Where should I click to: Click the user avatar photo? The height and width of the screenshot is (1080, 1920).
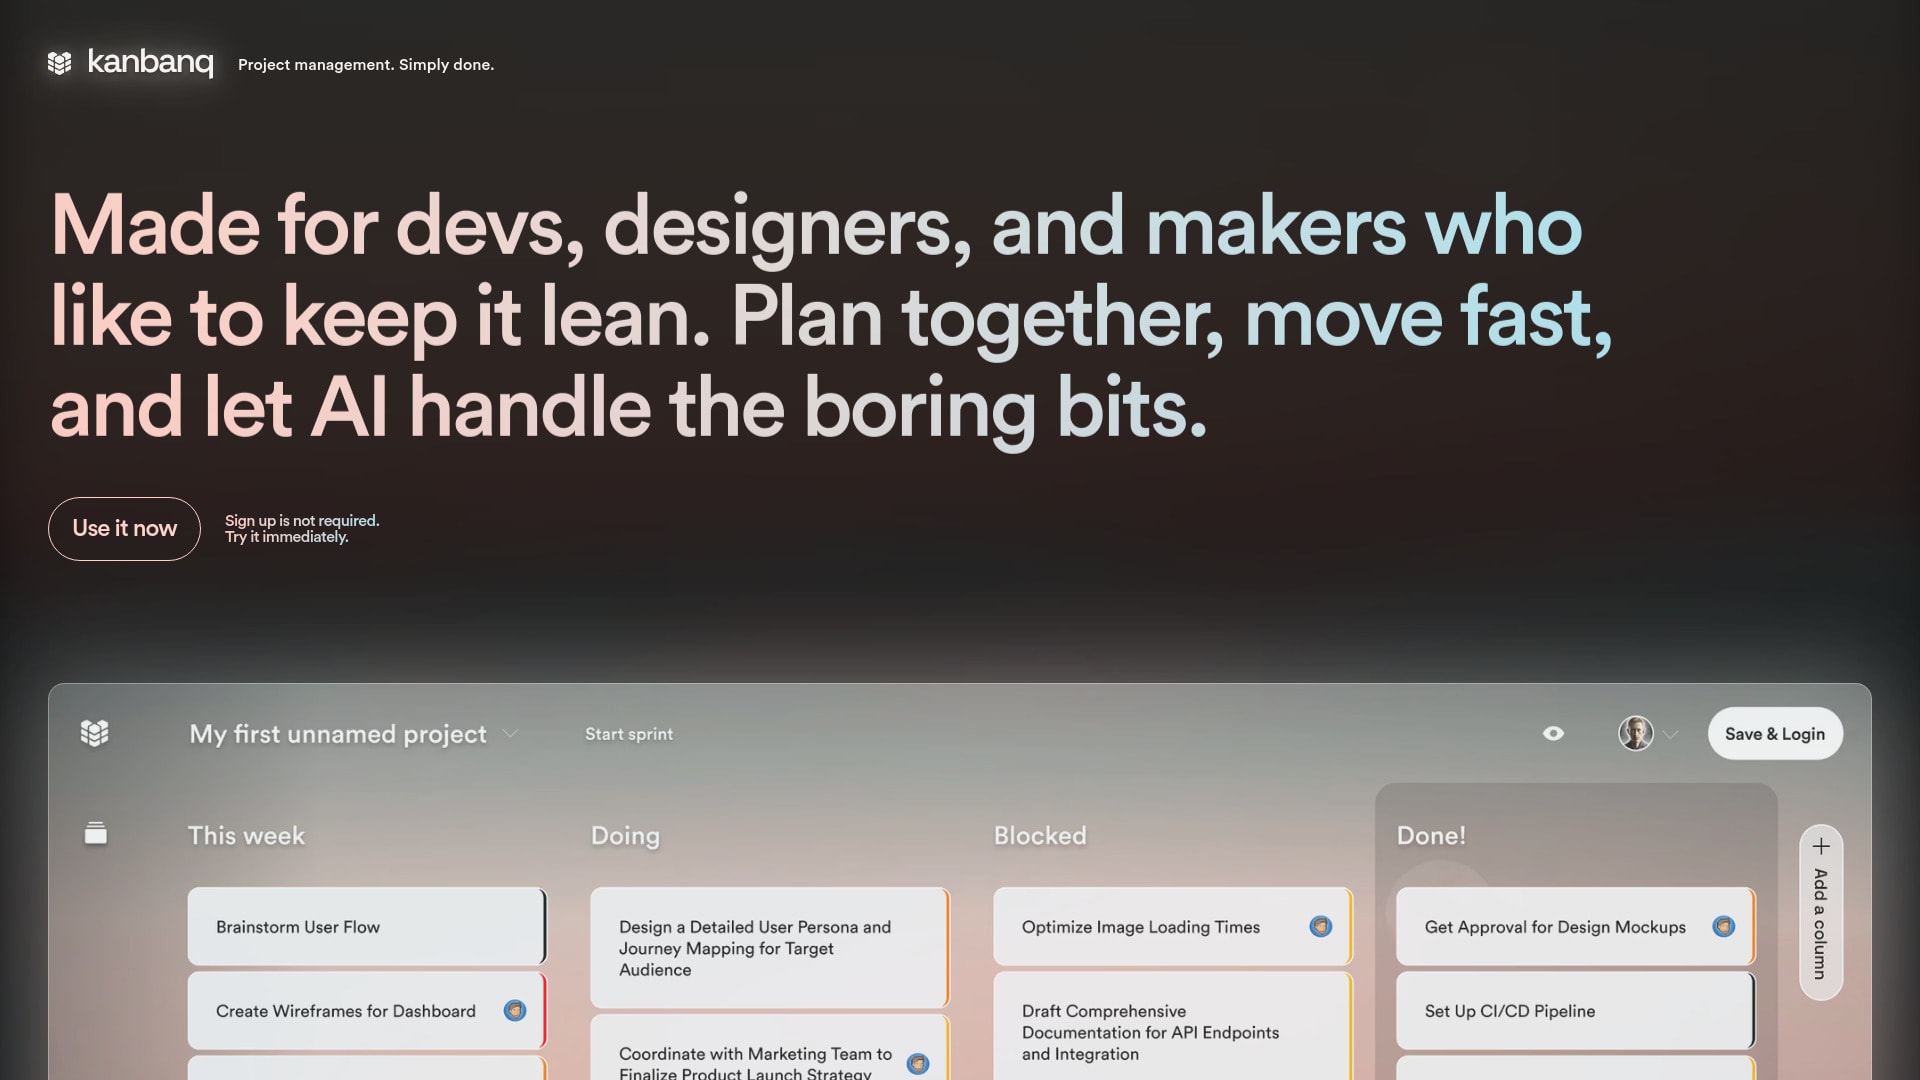pos(1636,733)
